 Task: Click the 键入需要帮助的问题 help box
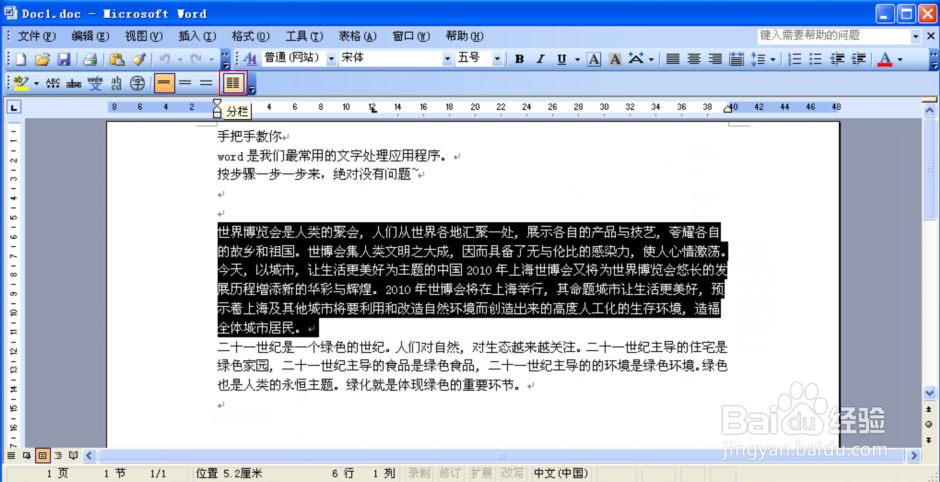click(x=833, y=36)
